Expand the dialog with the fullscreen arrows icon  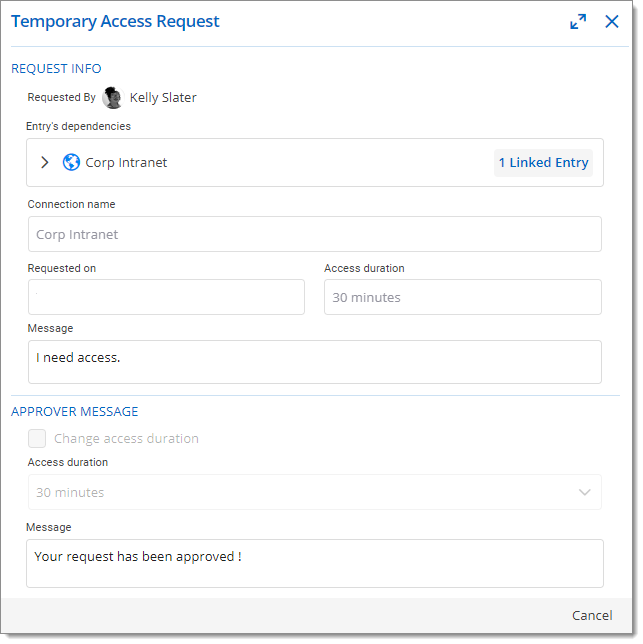pyautogui.click(x=578, y=21)
